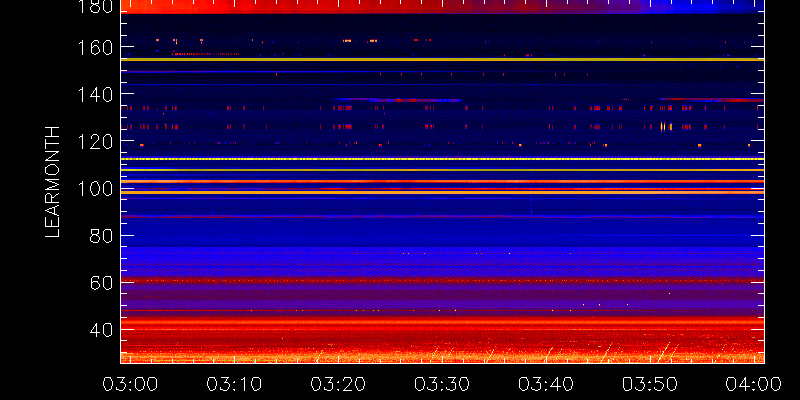Click the 140 frequency axis label
Viewport: 800px width, 400px height.
pyautogui.click(x=95, y=95)
